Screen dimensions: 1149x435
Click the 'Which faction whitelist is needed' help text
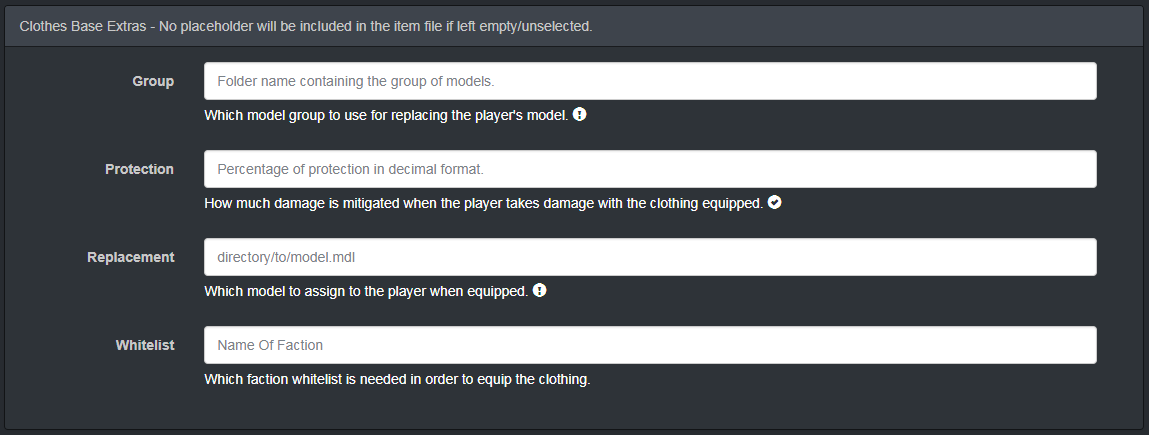tap(397, 380)
